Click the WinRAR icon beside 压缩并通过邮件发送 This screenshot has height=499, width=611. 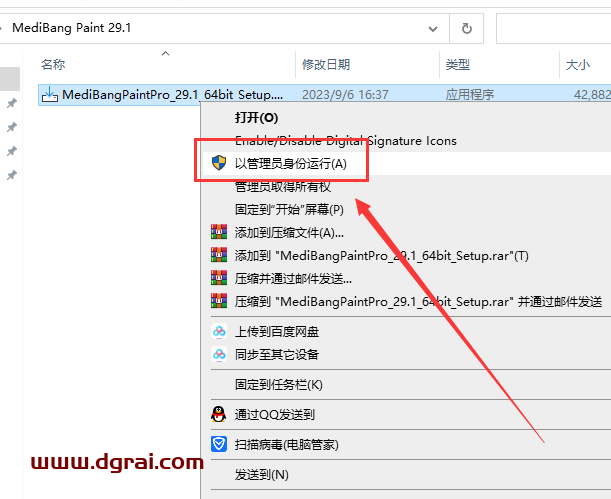coord(219,278)
